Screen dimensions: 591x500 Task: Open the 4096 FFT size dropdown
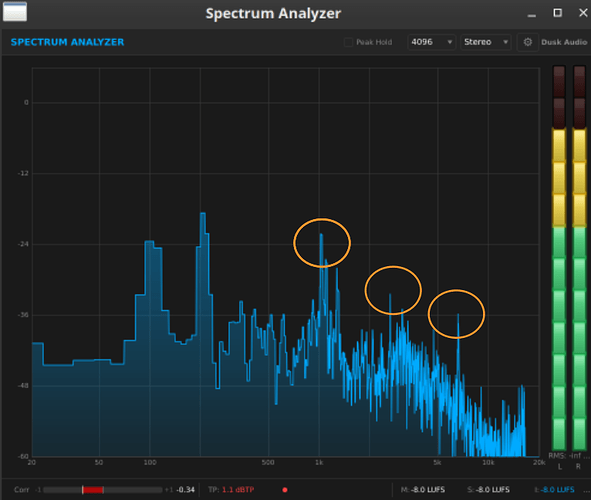[x=432, y=42]
